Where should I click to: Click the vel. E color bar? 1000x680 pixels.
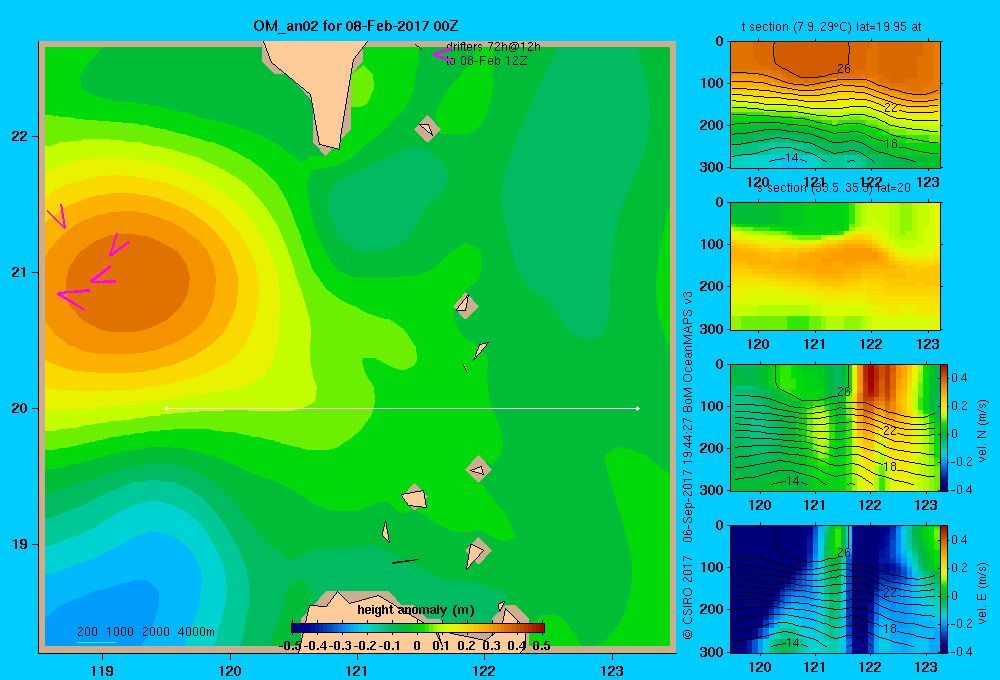click(x=945, y=589)
